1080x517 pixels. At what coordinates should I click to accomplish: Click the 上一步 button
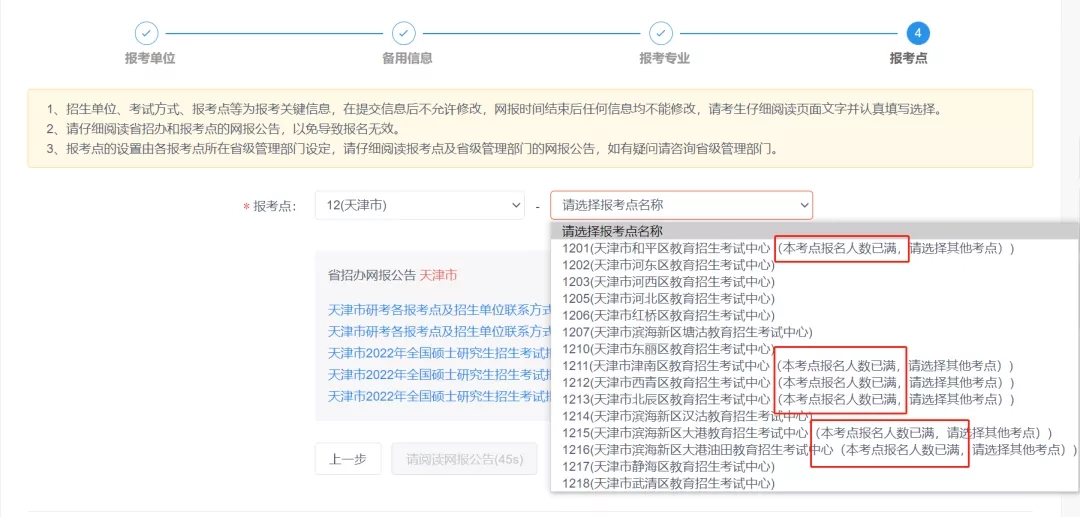pyautogui.click(x=348, y=458)
